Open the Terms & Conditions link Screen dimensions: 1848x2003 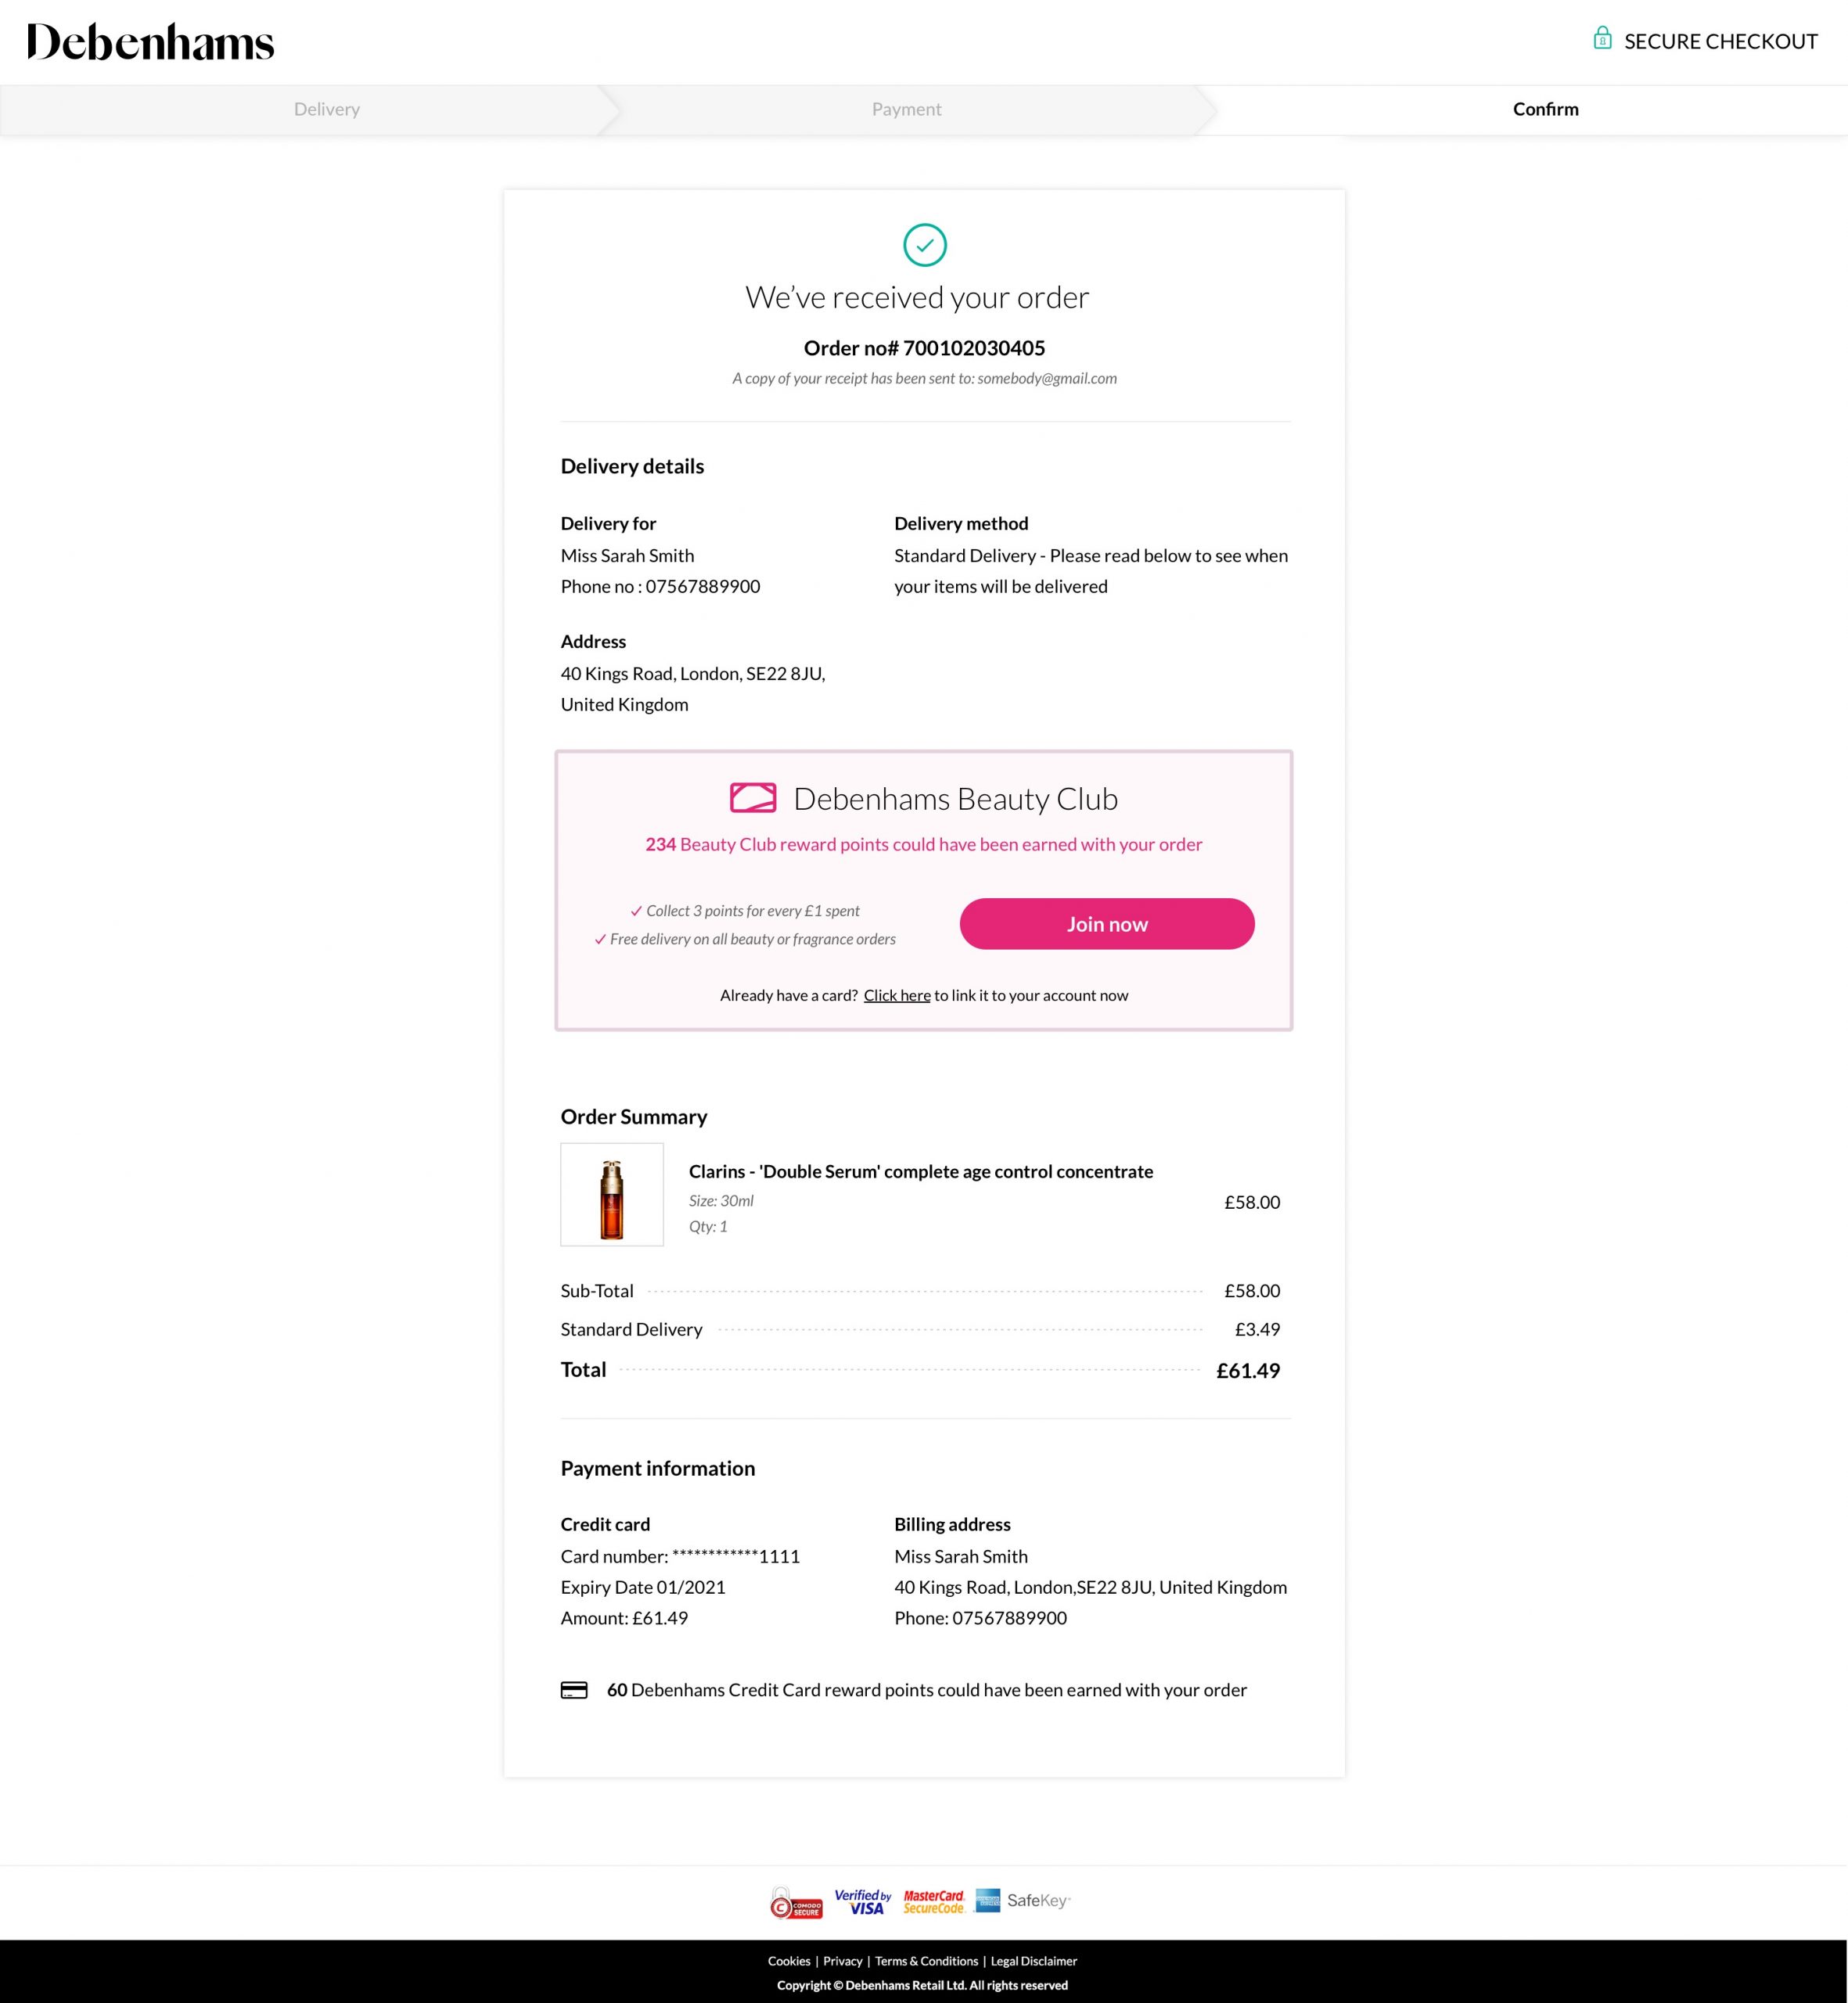pyautogui.click(x=926, y=1961)
